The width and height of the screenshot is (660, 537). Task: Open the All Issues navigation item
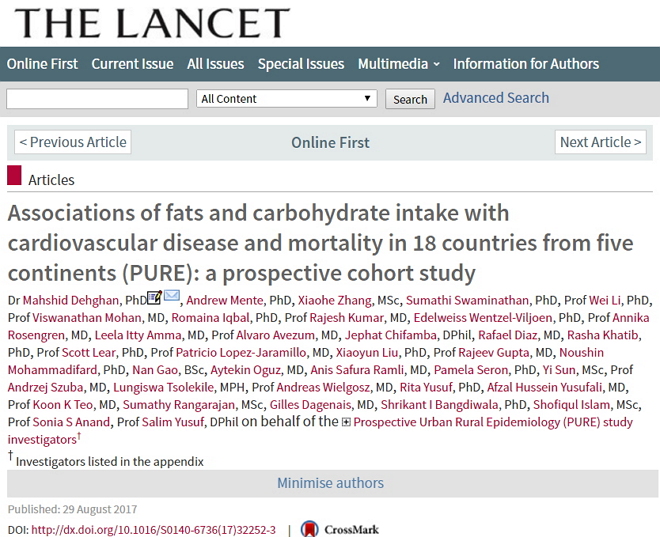point(216,64)
